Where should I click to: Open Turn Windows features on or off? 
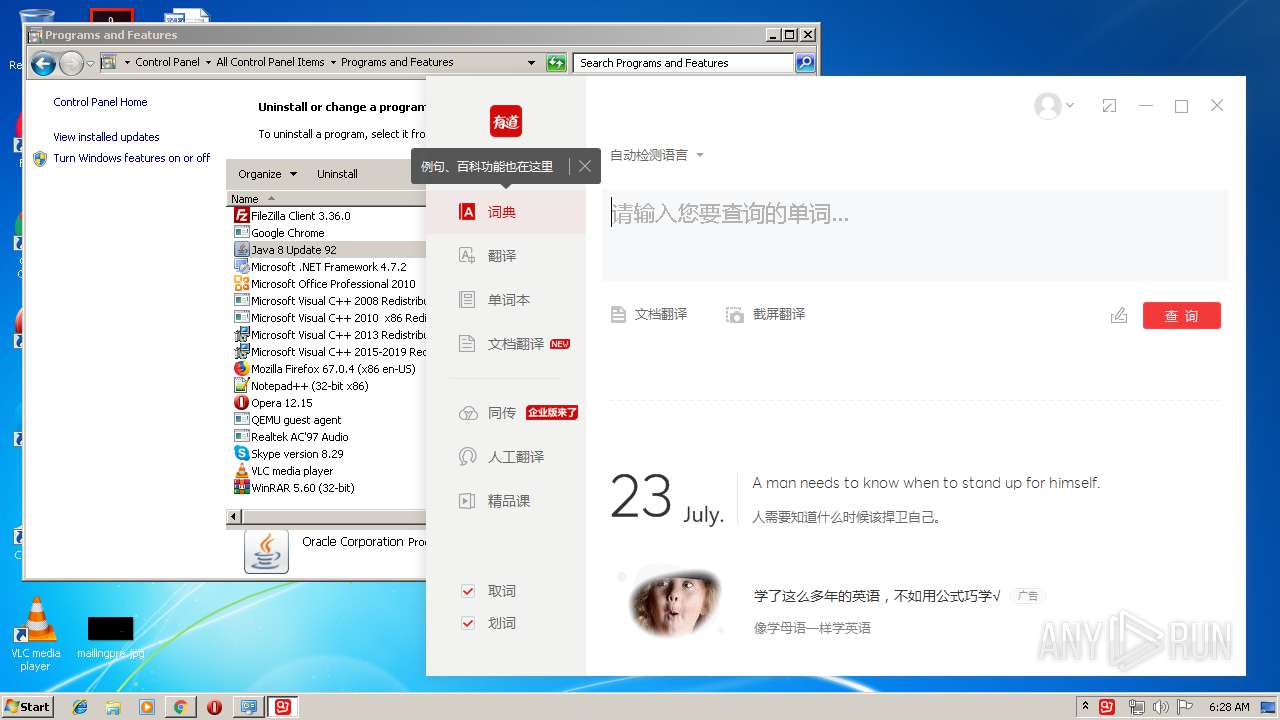coord(131,158)
